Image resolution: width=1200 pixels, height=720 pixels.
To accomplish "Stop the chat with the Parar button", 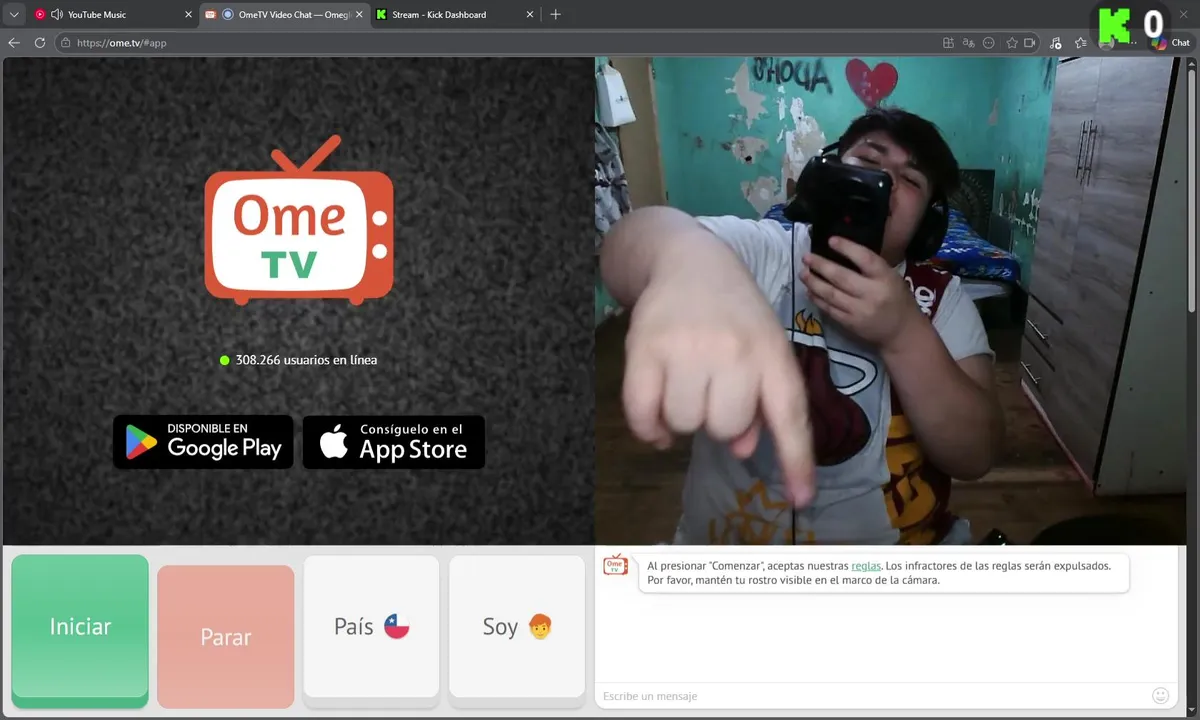I will pos(226,636).
